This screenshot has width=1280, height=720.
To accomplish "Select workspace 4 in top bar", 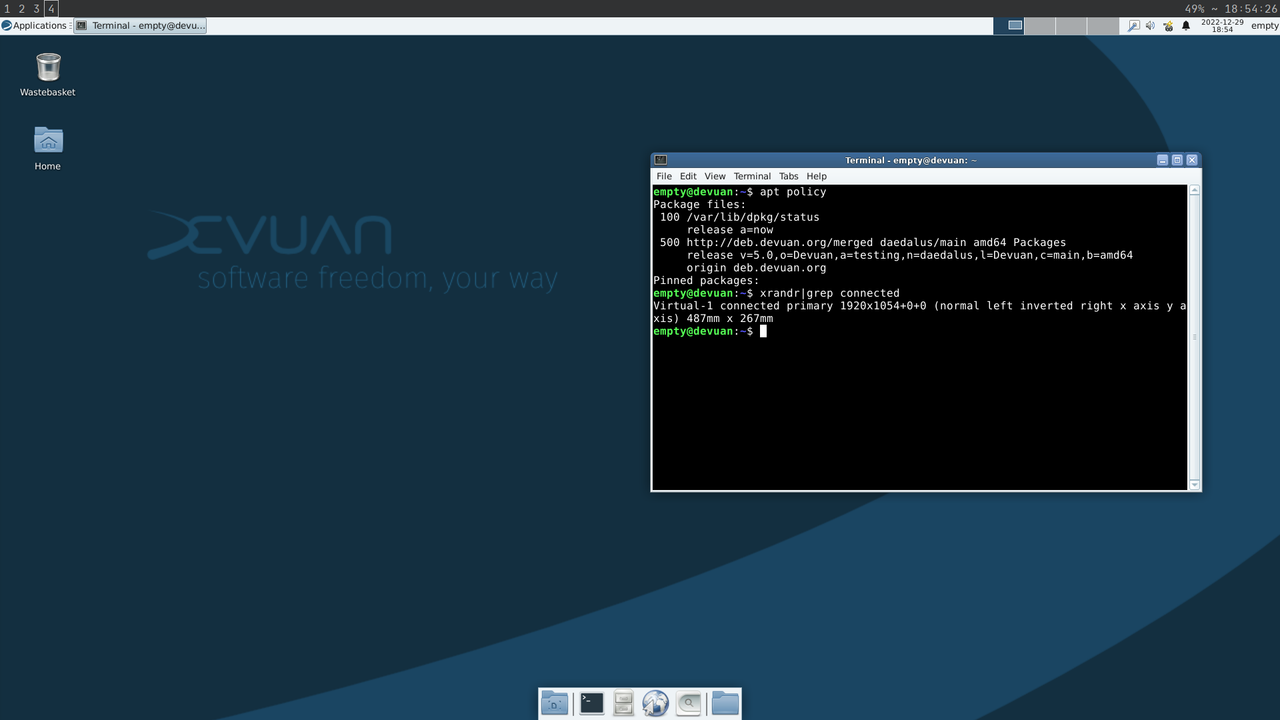I will pos(51,9).
